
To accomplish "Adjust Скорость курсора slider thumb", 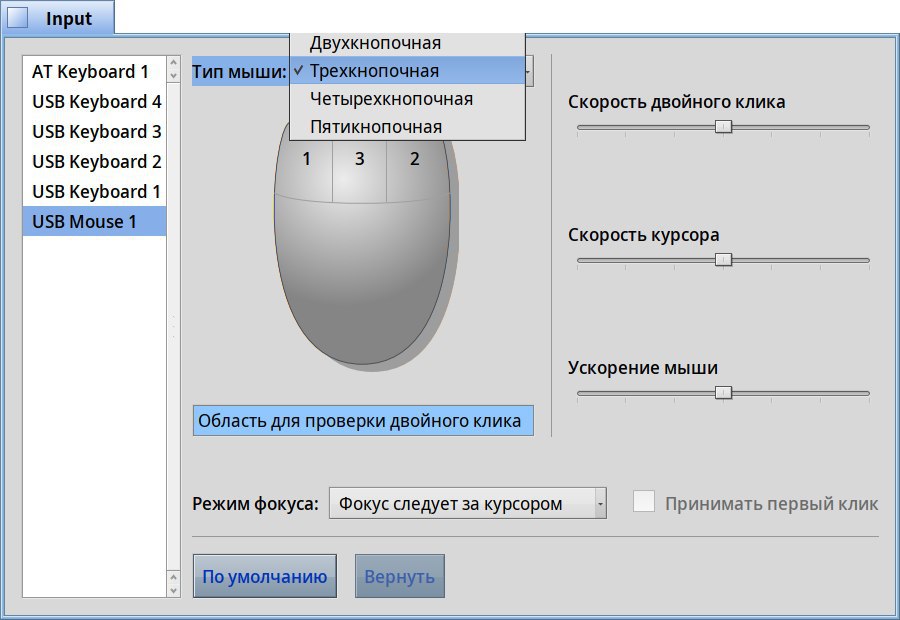I will coord(723,260).
